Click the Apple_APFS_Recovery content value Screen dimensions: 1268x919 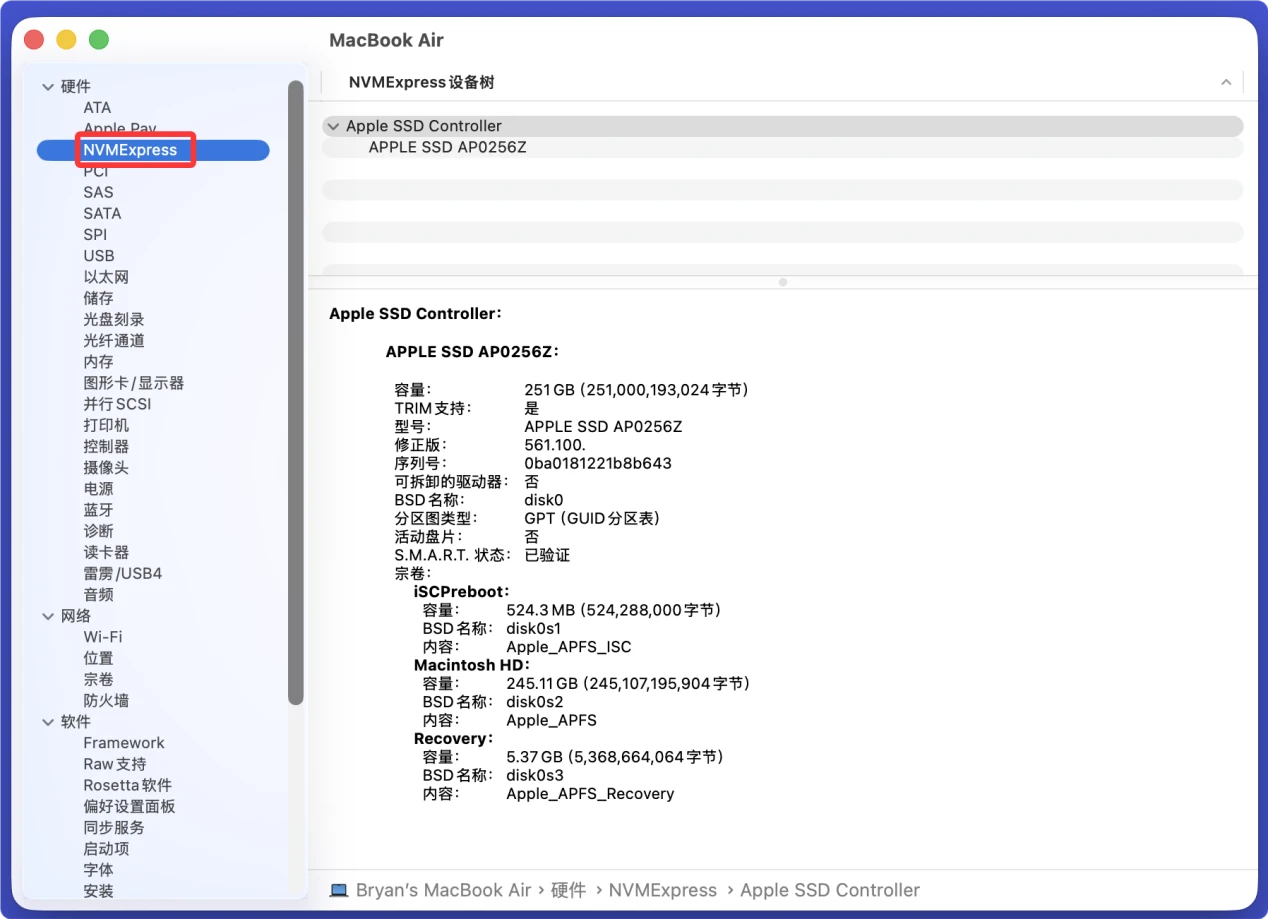(590, 794)
